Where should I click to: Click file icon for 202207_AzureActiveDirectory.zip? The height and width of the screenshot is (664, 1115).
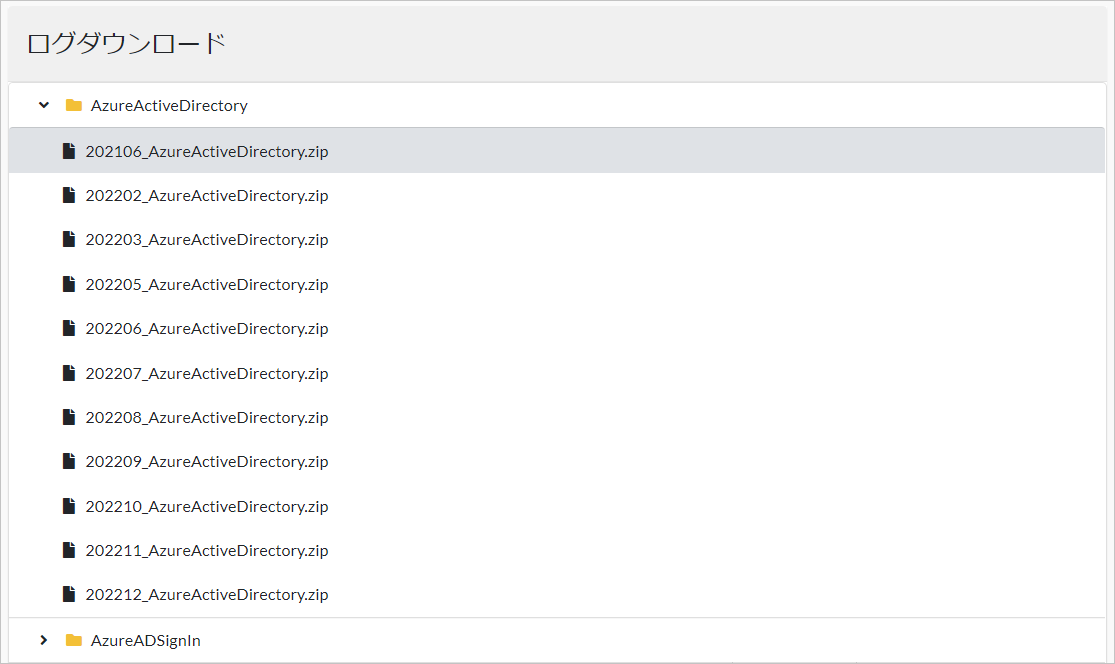coord(69,373)
